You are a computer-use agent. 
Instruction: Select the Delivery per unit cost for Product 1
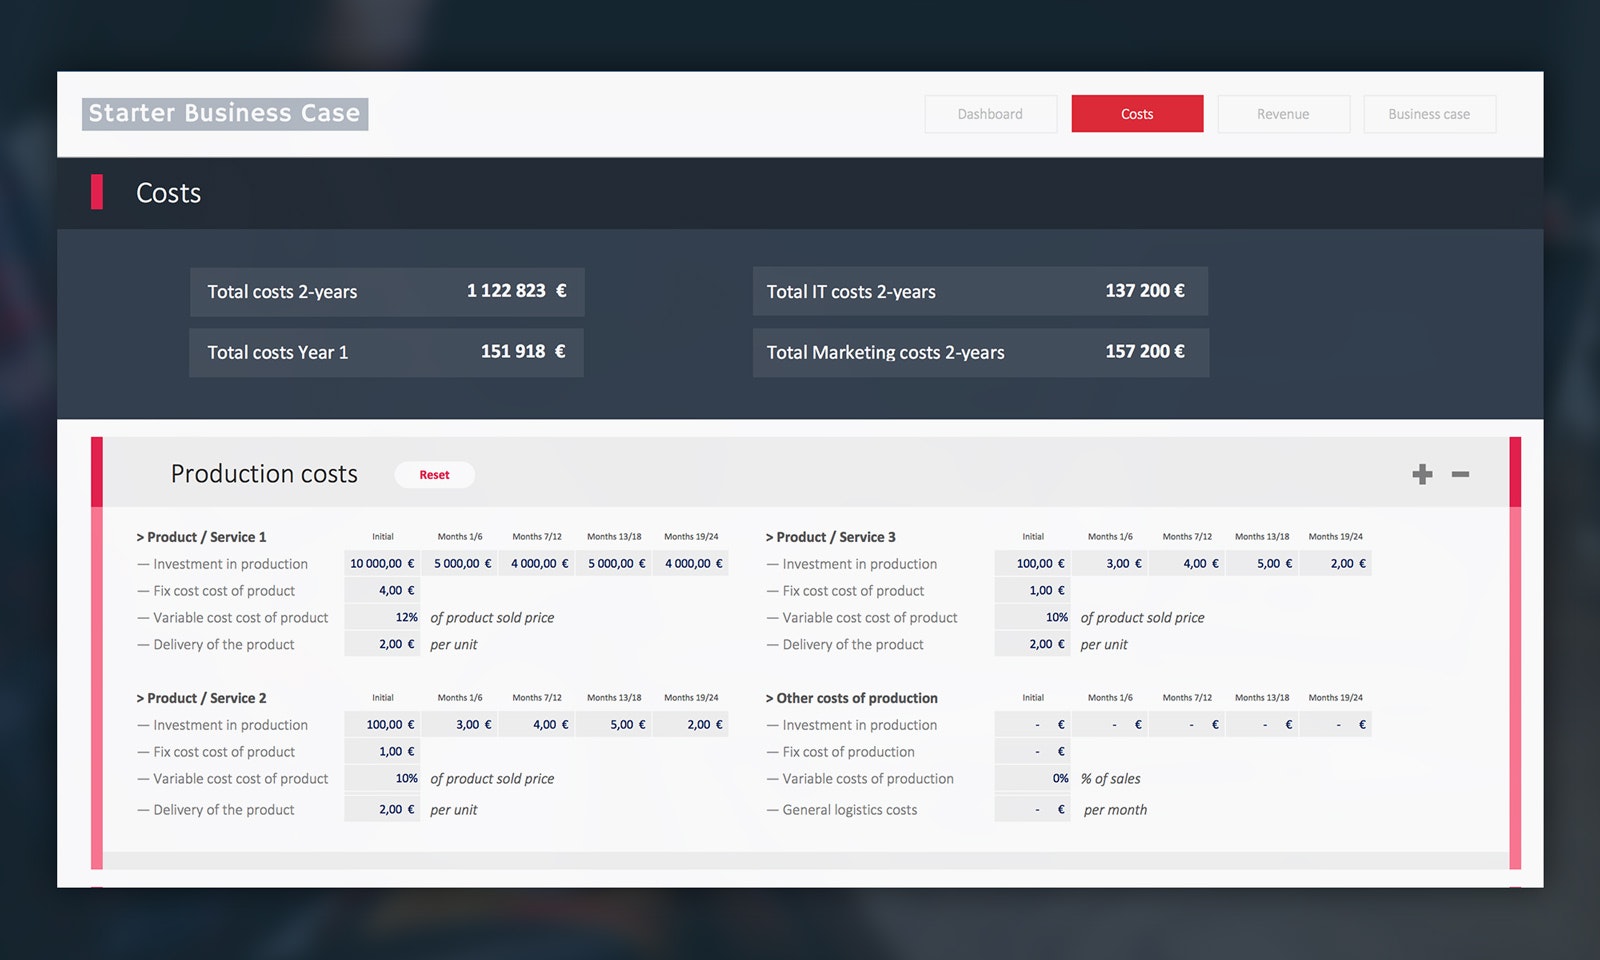click(x=382, y=644)
